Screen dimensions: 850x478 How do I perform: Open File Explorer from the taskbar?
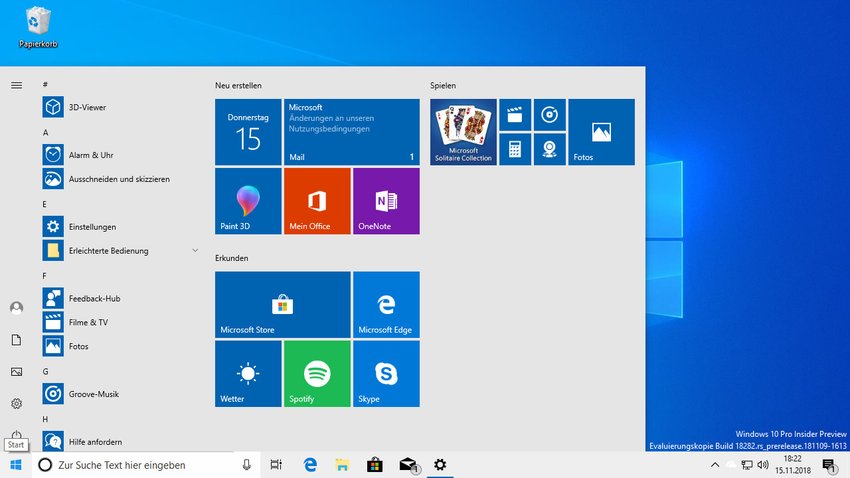342,464
